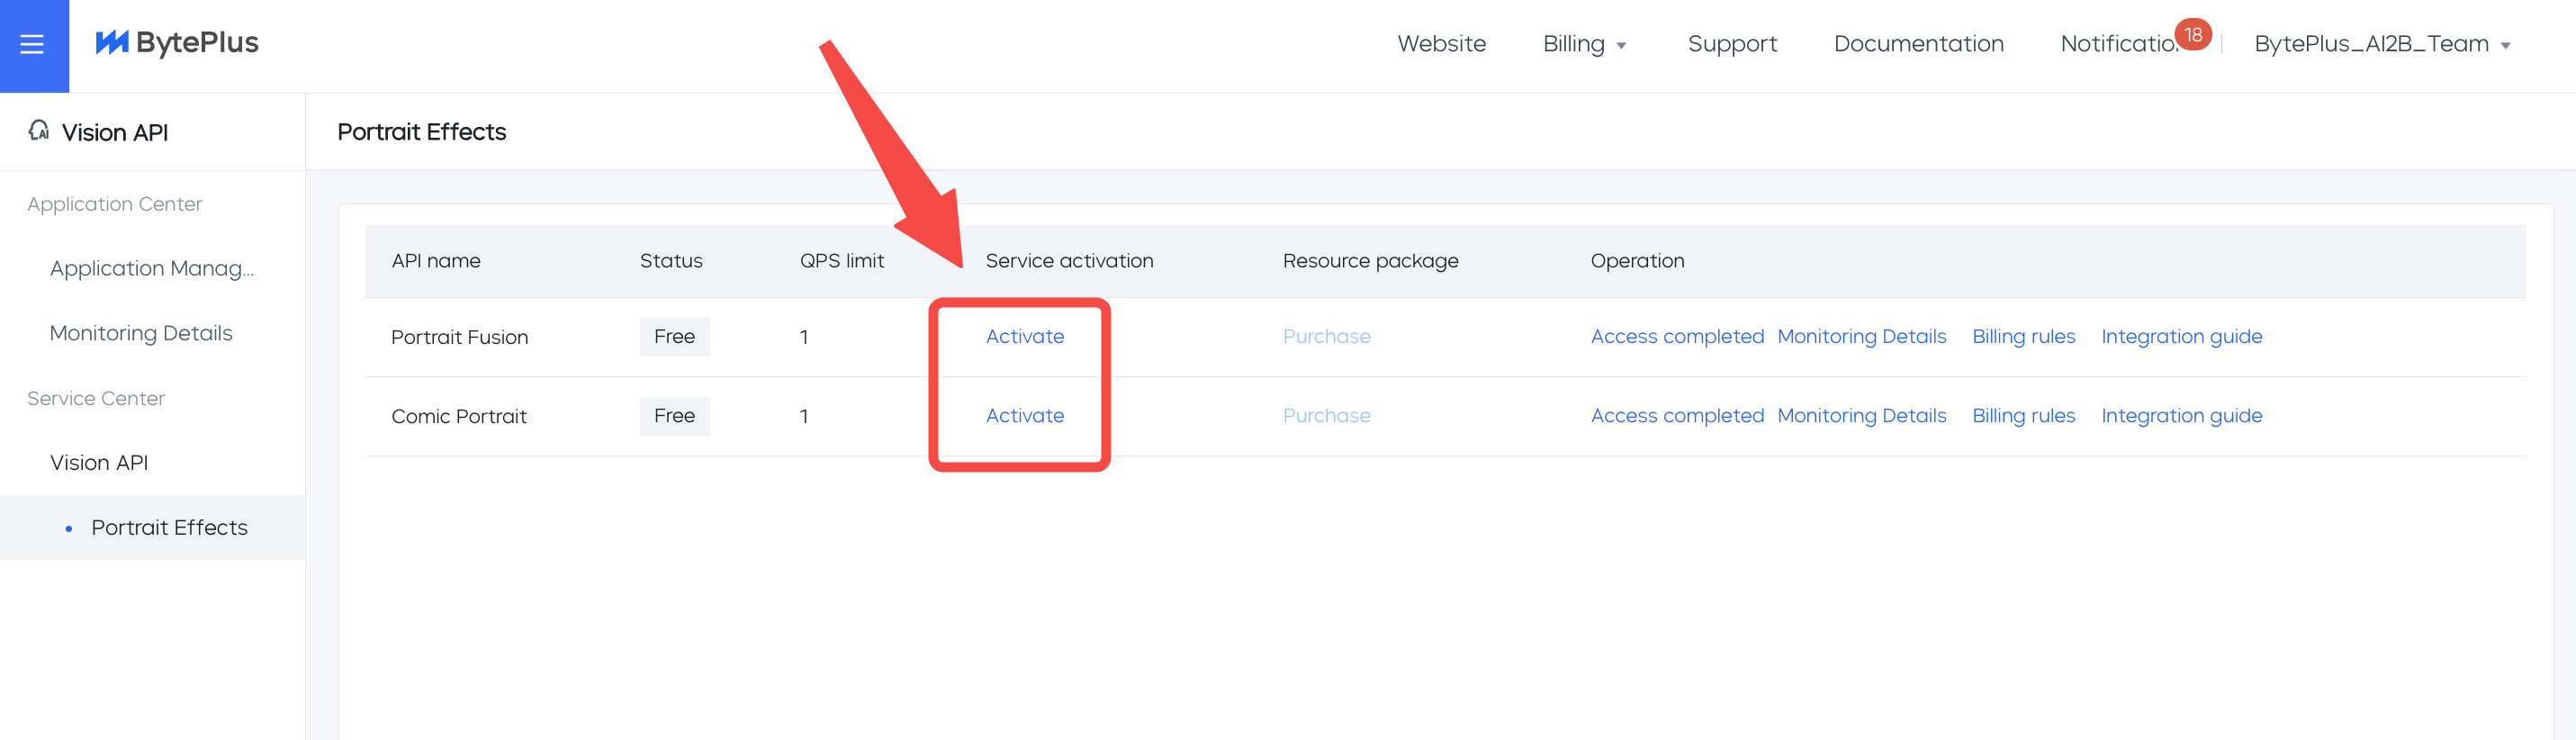This screenshot has width=2576, height=740.
Task: Open Documentation in top bar
Action: 1918,44
